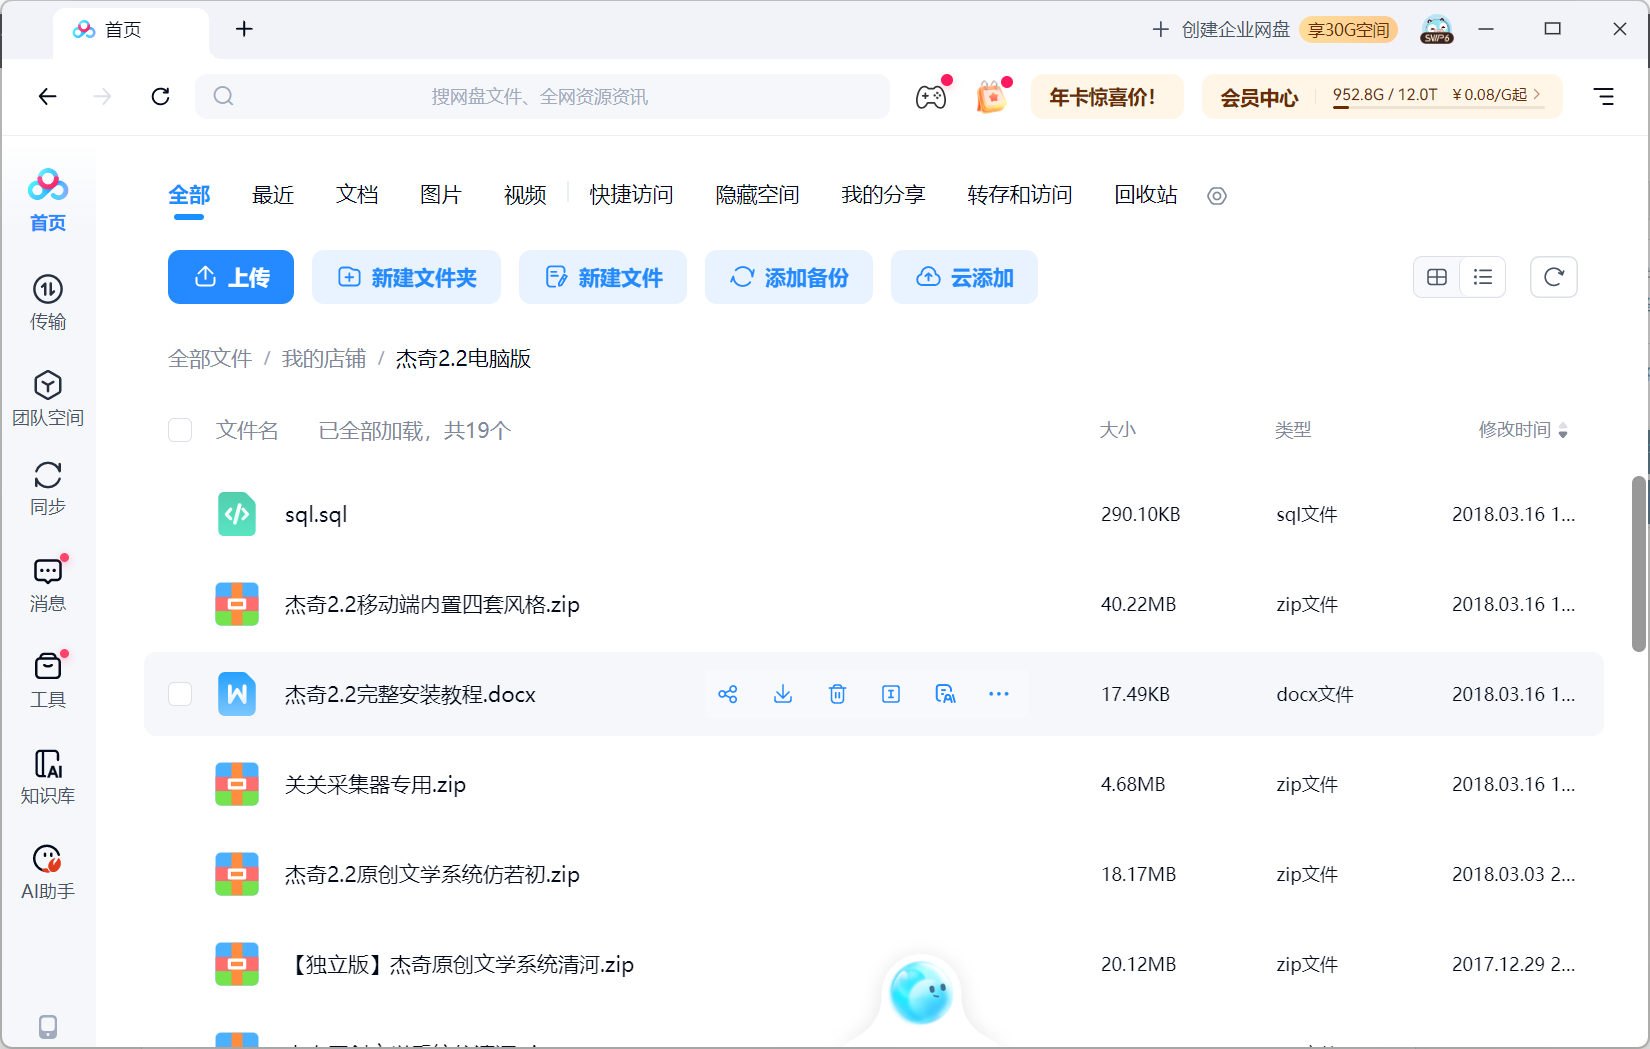Delete 杰奇2.2完整安装教程.docx with trash icon
This screenshot has height=1049, width=1650.
838,694
